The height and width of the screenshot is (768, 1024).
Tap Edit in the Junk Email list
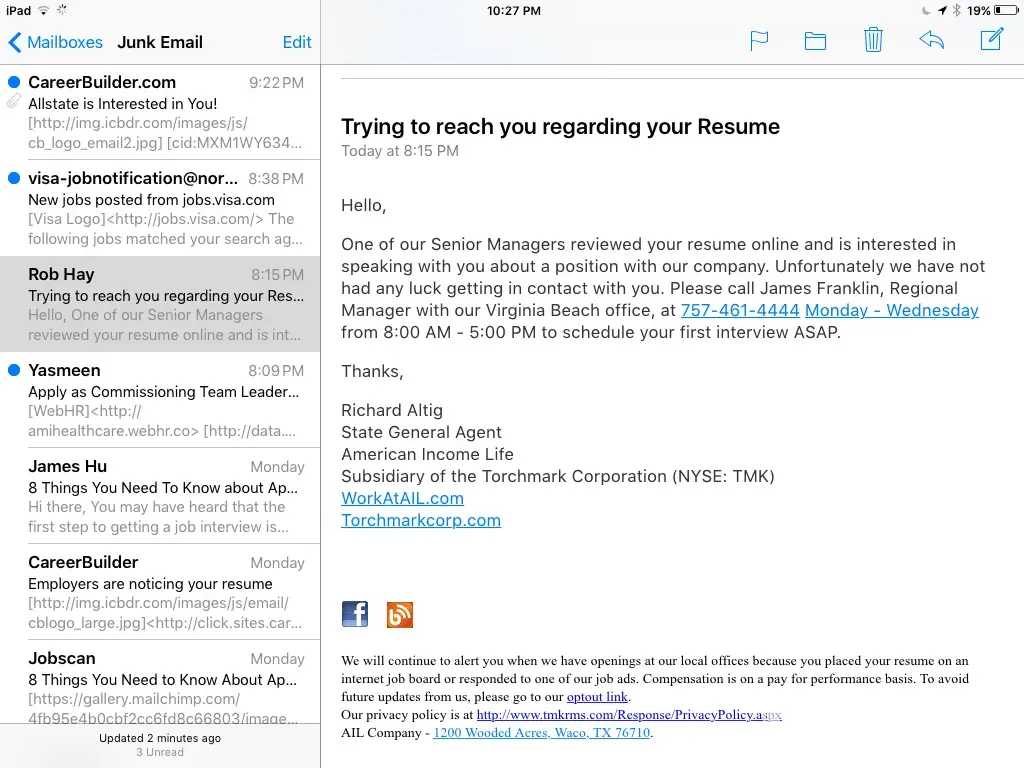(x=297, y=42)
